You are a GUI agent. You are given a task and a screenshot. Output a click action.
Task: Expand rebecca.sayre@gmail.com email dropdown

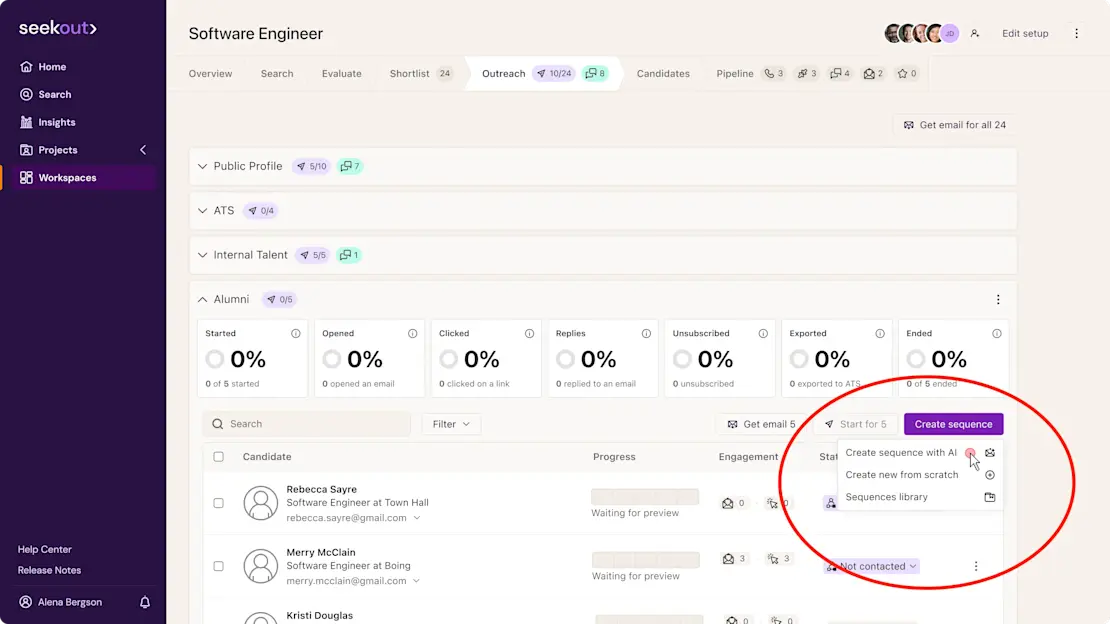point(417,518)
